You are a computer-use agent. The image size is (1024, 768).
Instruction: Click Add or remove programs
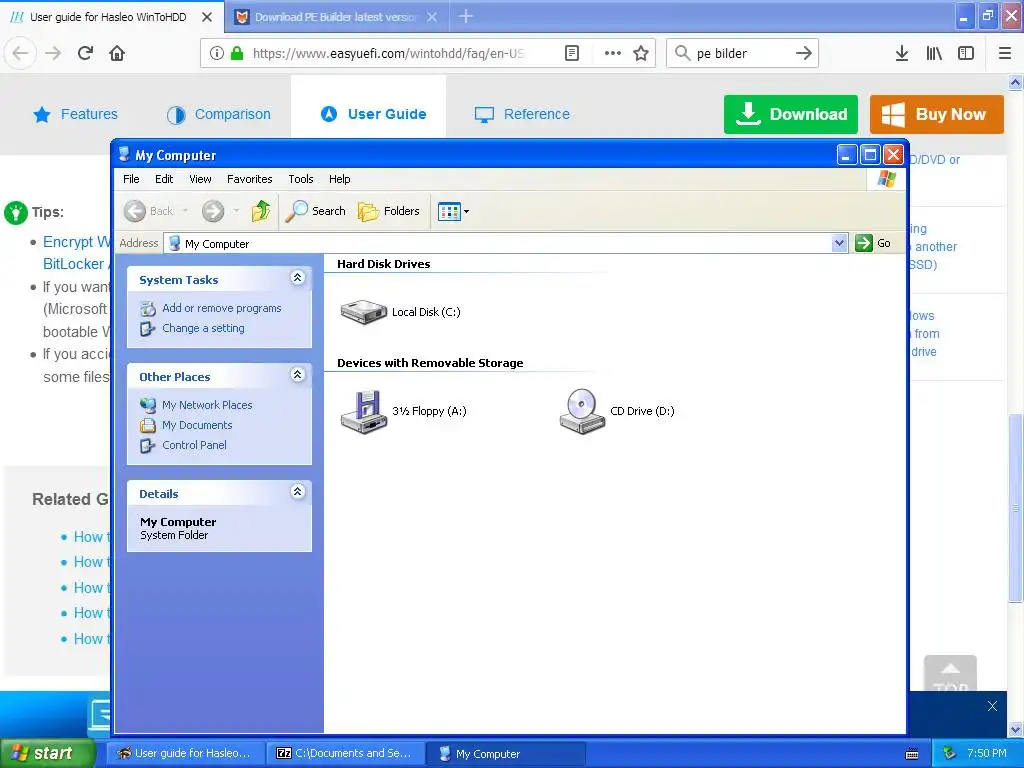pos(221,308)
